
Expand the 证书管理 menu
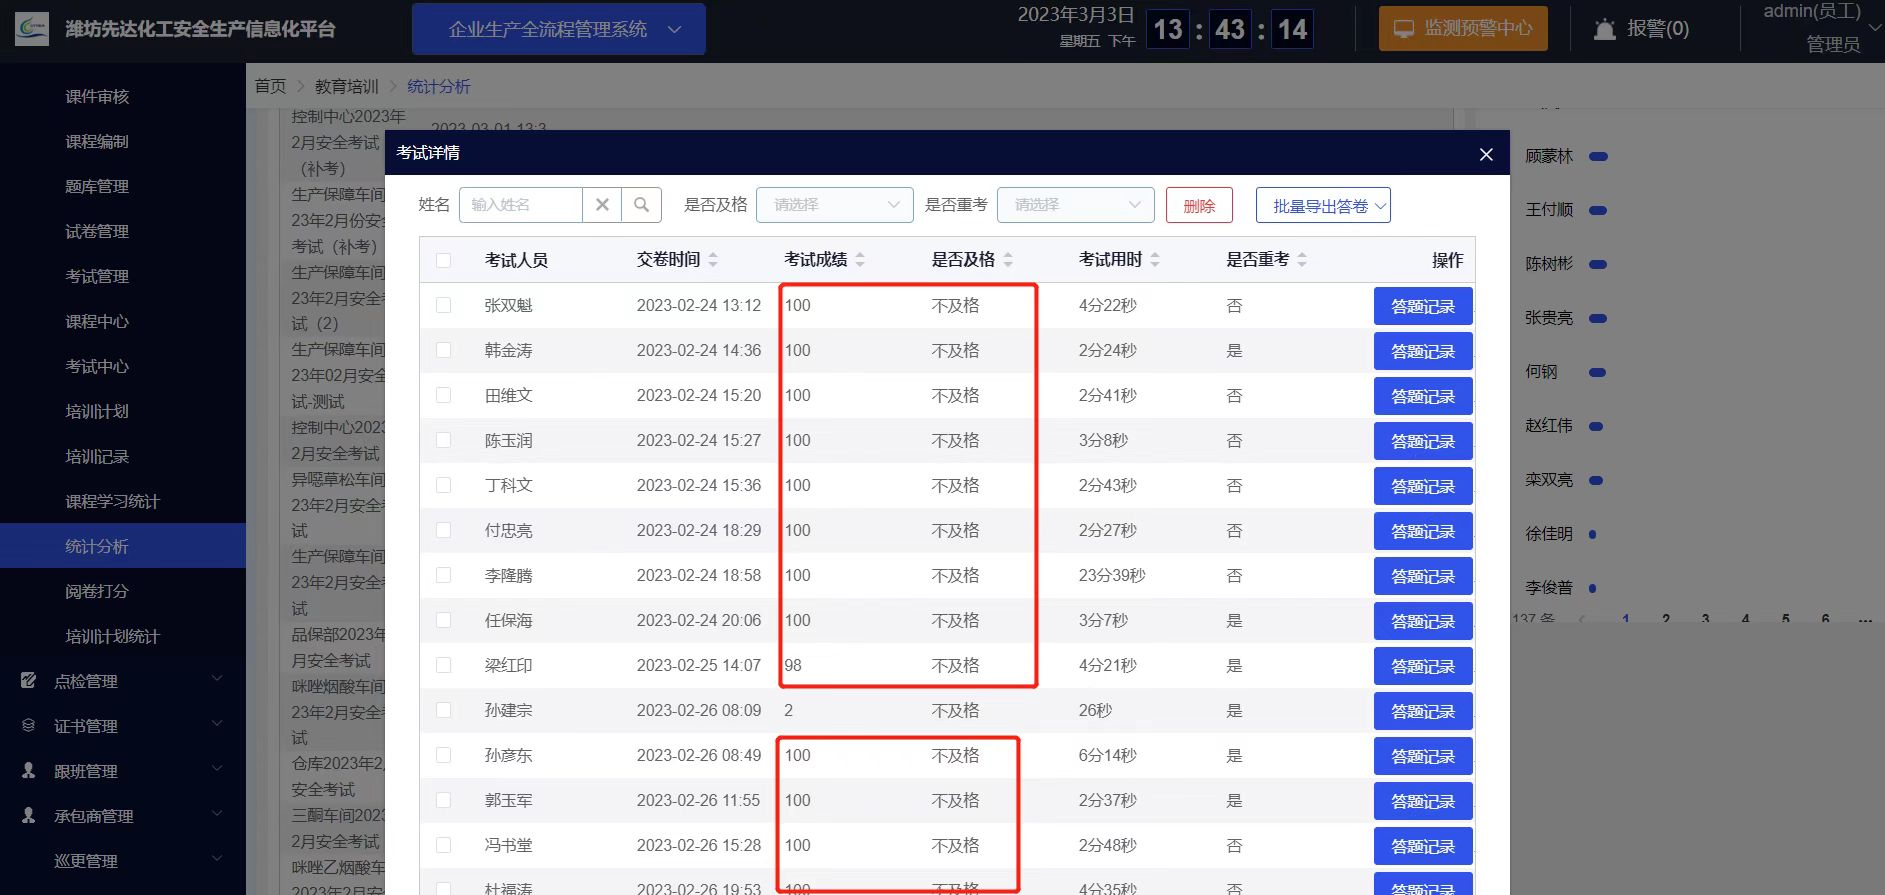coord(217,725)
